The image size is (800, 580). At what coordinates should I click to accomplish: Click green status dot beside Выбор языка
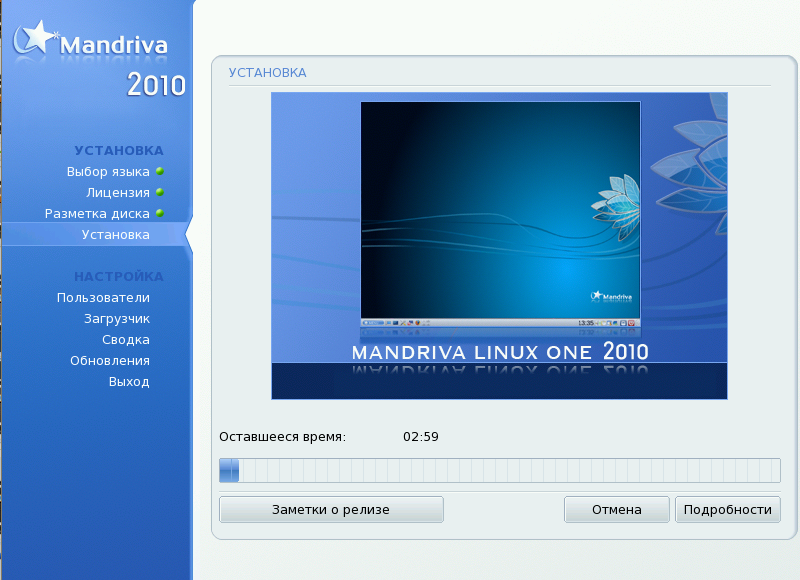160,171
